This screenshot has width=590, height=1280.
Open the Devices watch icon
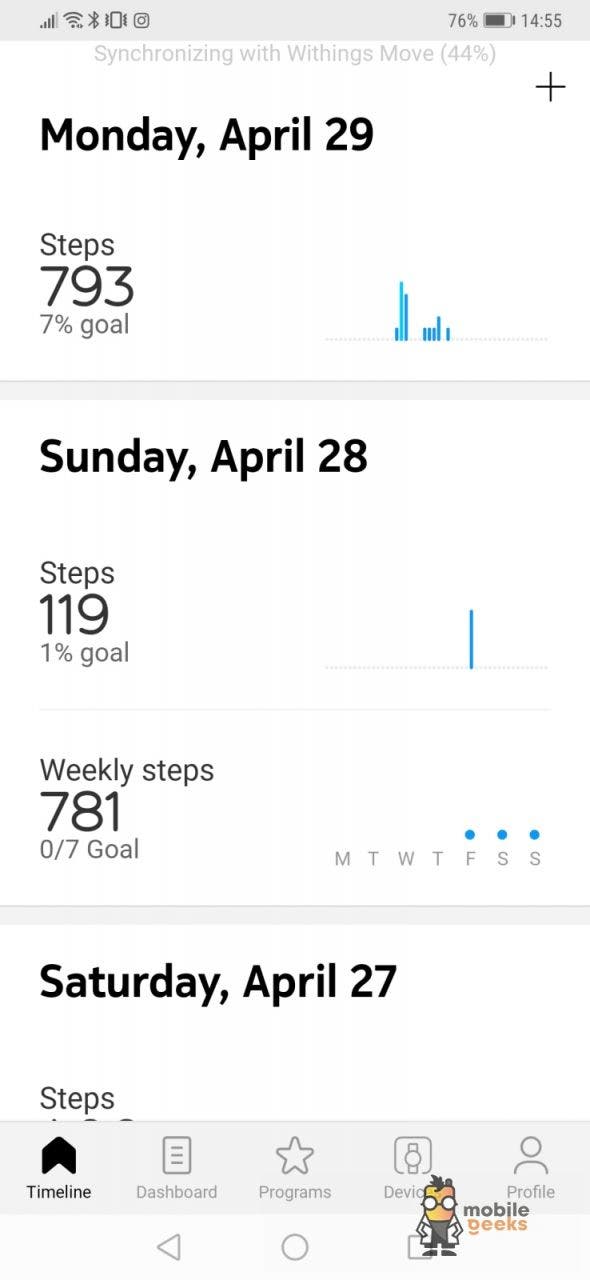(x=412, y=1156)
